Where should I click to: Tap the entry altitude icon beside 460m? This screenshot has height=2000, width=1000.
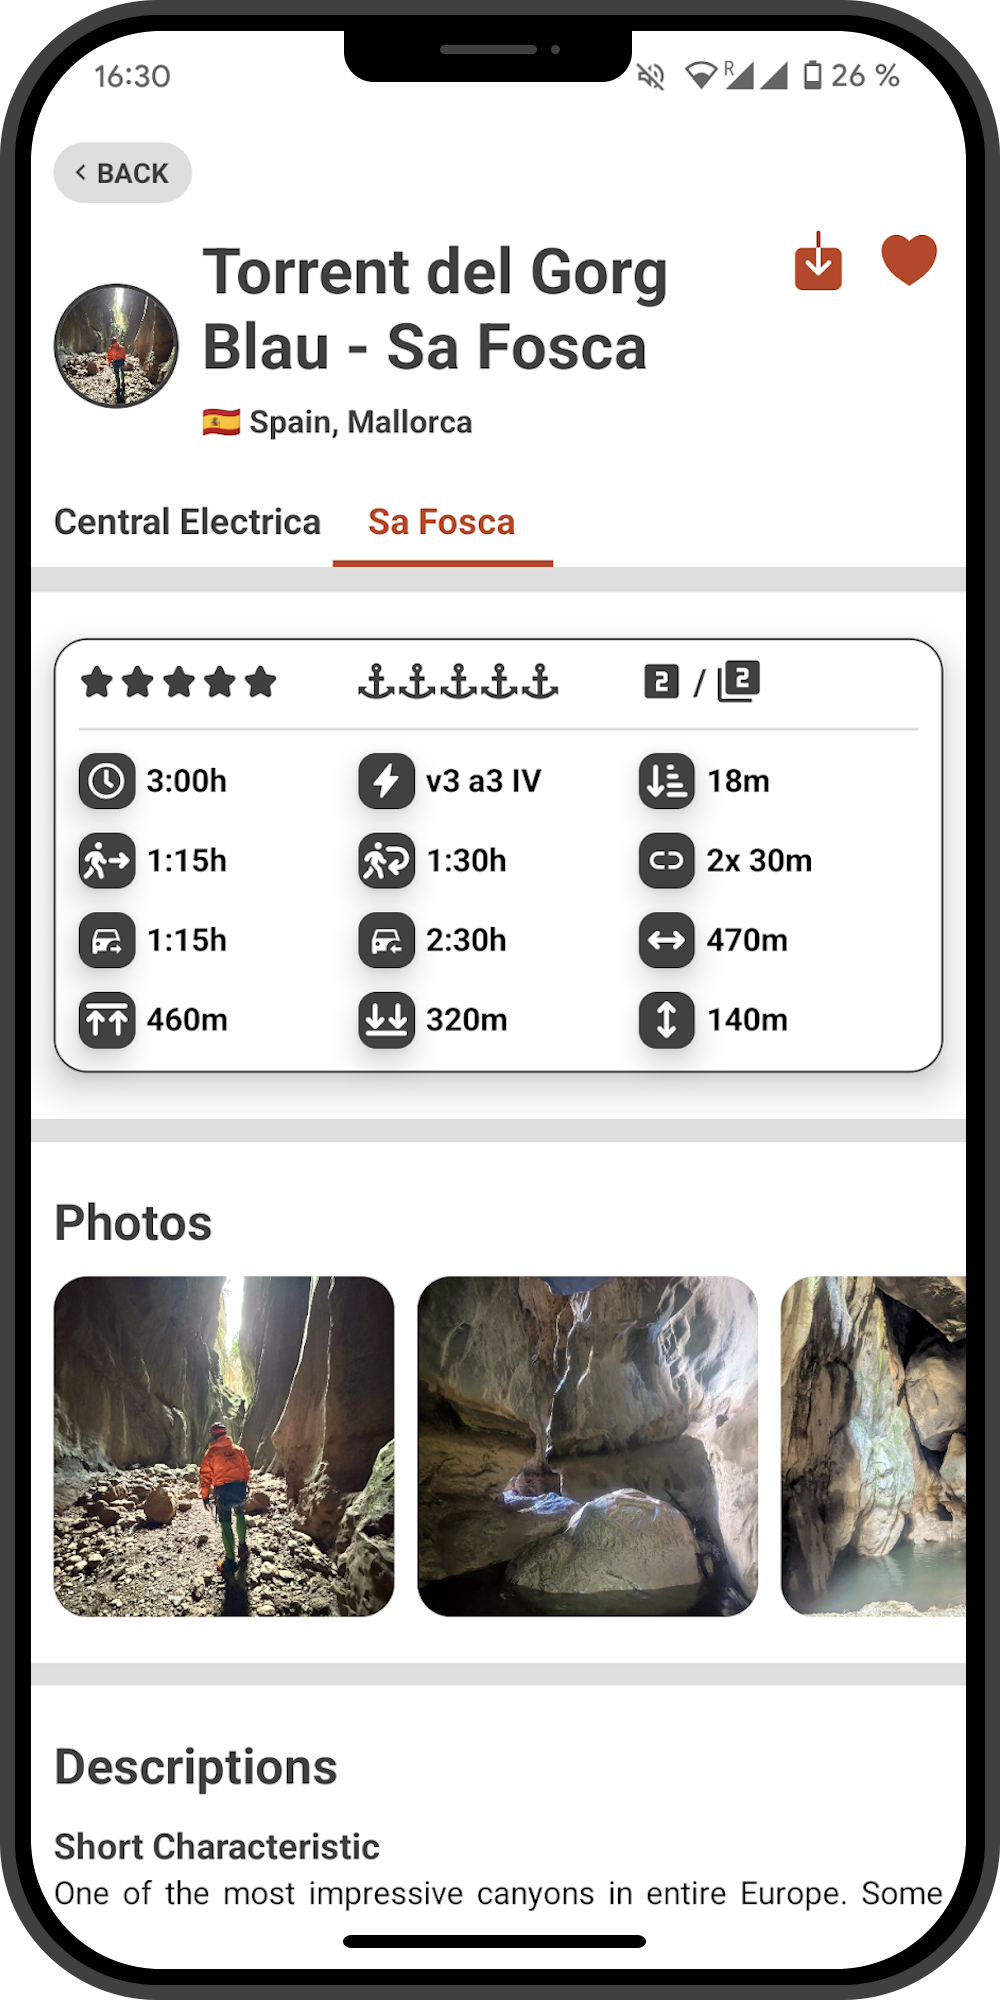(x=107, y=1021)
